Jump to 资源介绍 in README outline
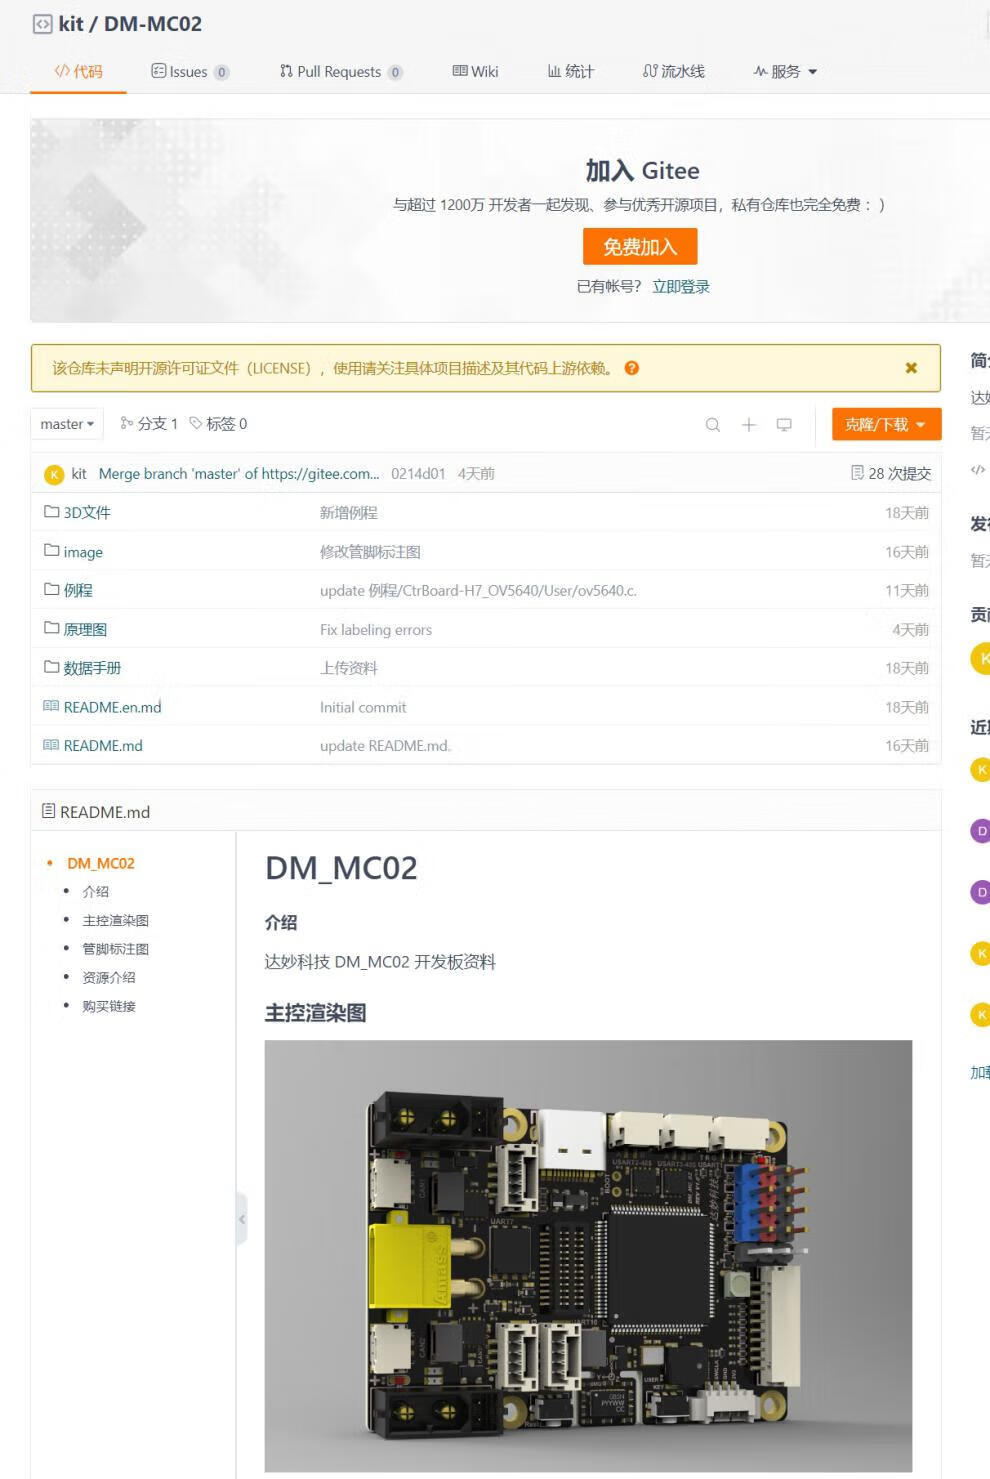 pyautogui.click(x=109, y=978)
